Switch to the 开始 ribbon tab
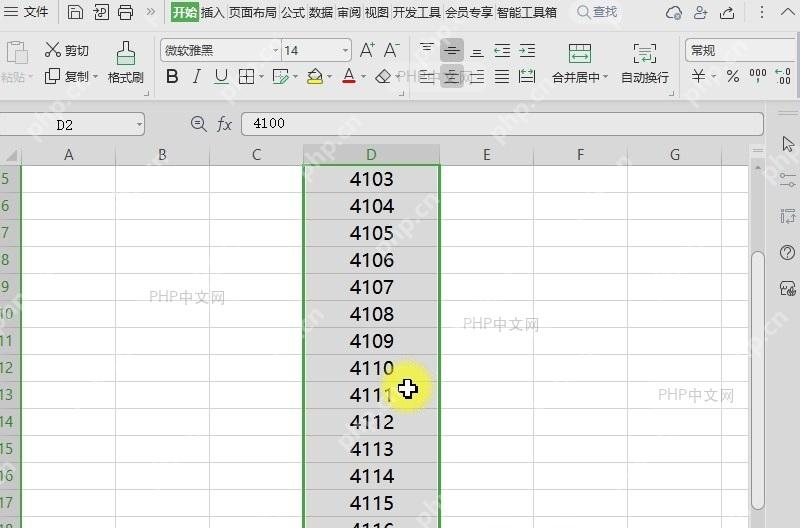This screenshot has height=528, width=800. pyautogui.click(x=184, y=12)
